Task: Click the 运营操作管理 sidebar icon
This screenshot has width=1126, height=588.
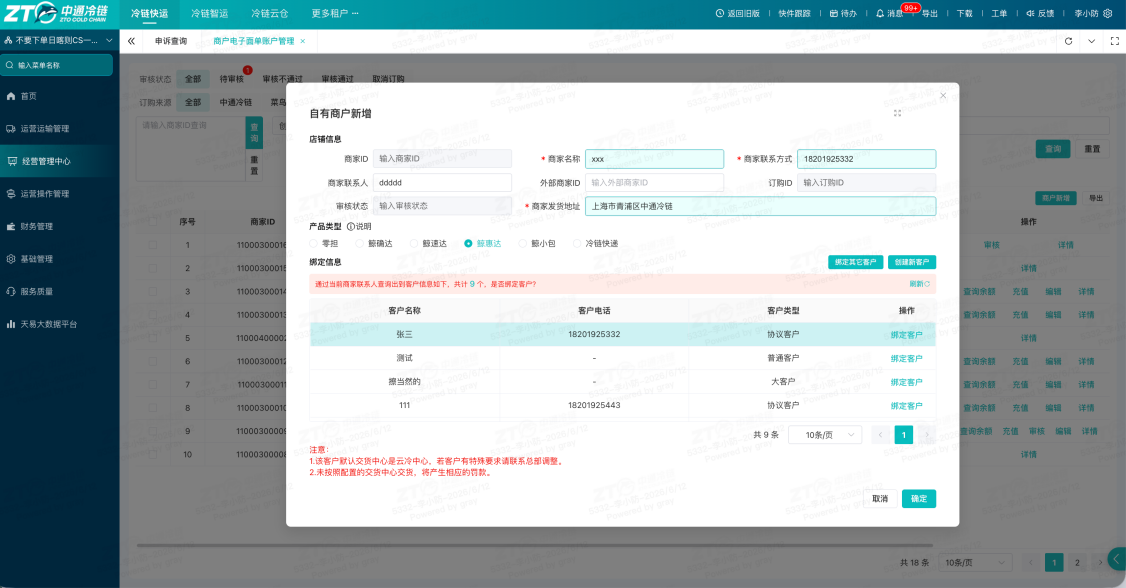Action: [x=11, y=193]
